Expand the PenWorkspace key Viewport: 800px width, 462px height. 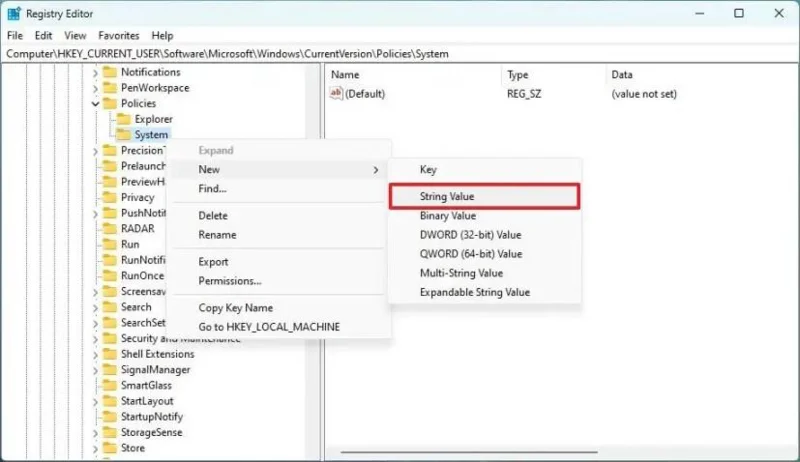[95, 89]
